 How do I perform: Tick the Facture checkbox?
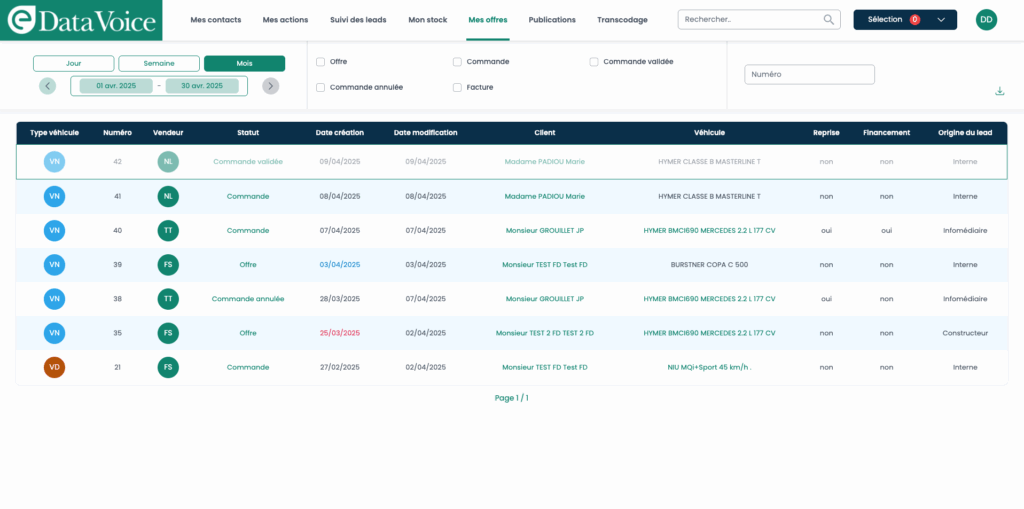(x=458, y=88)
